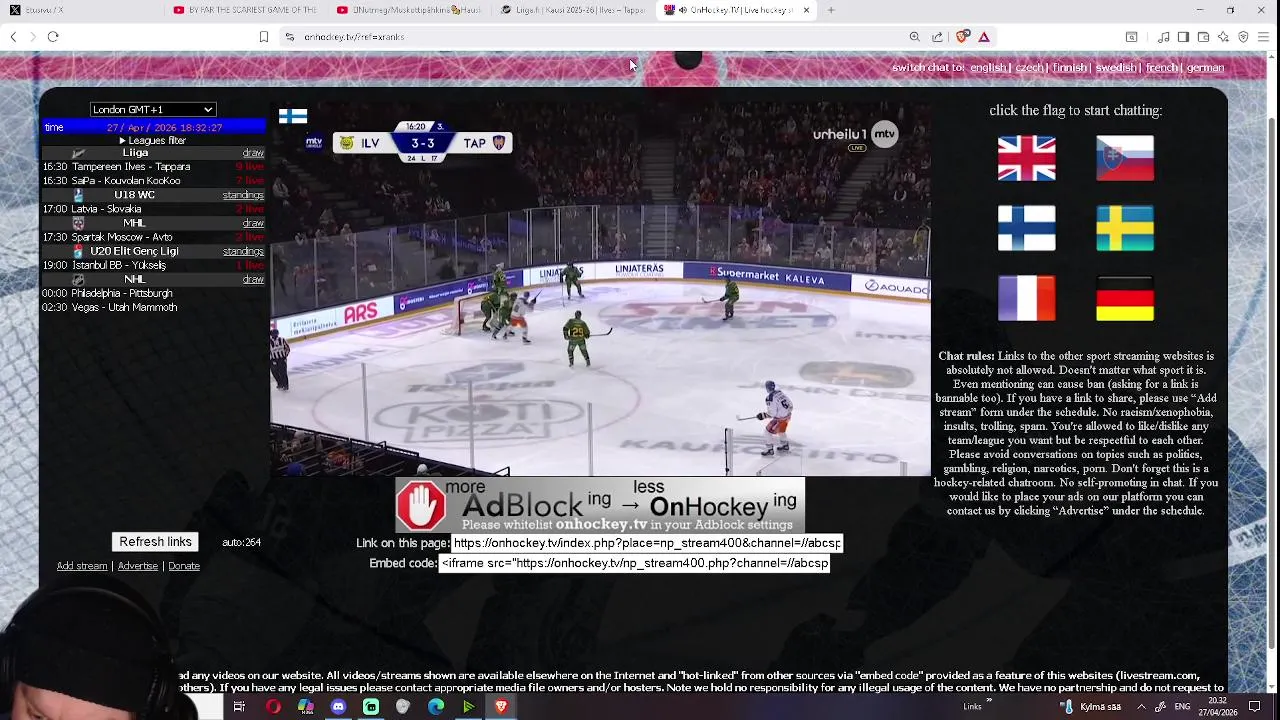Image resolution: width=1280 pixels, height=720 pixels.
Task: Open the Brave Wallet icon
Action: tap(1203, 37)
